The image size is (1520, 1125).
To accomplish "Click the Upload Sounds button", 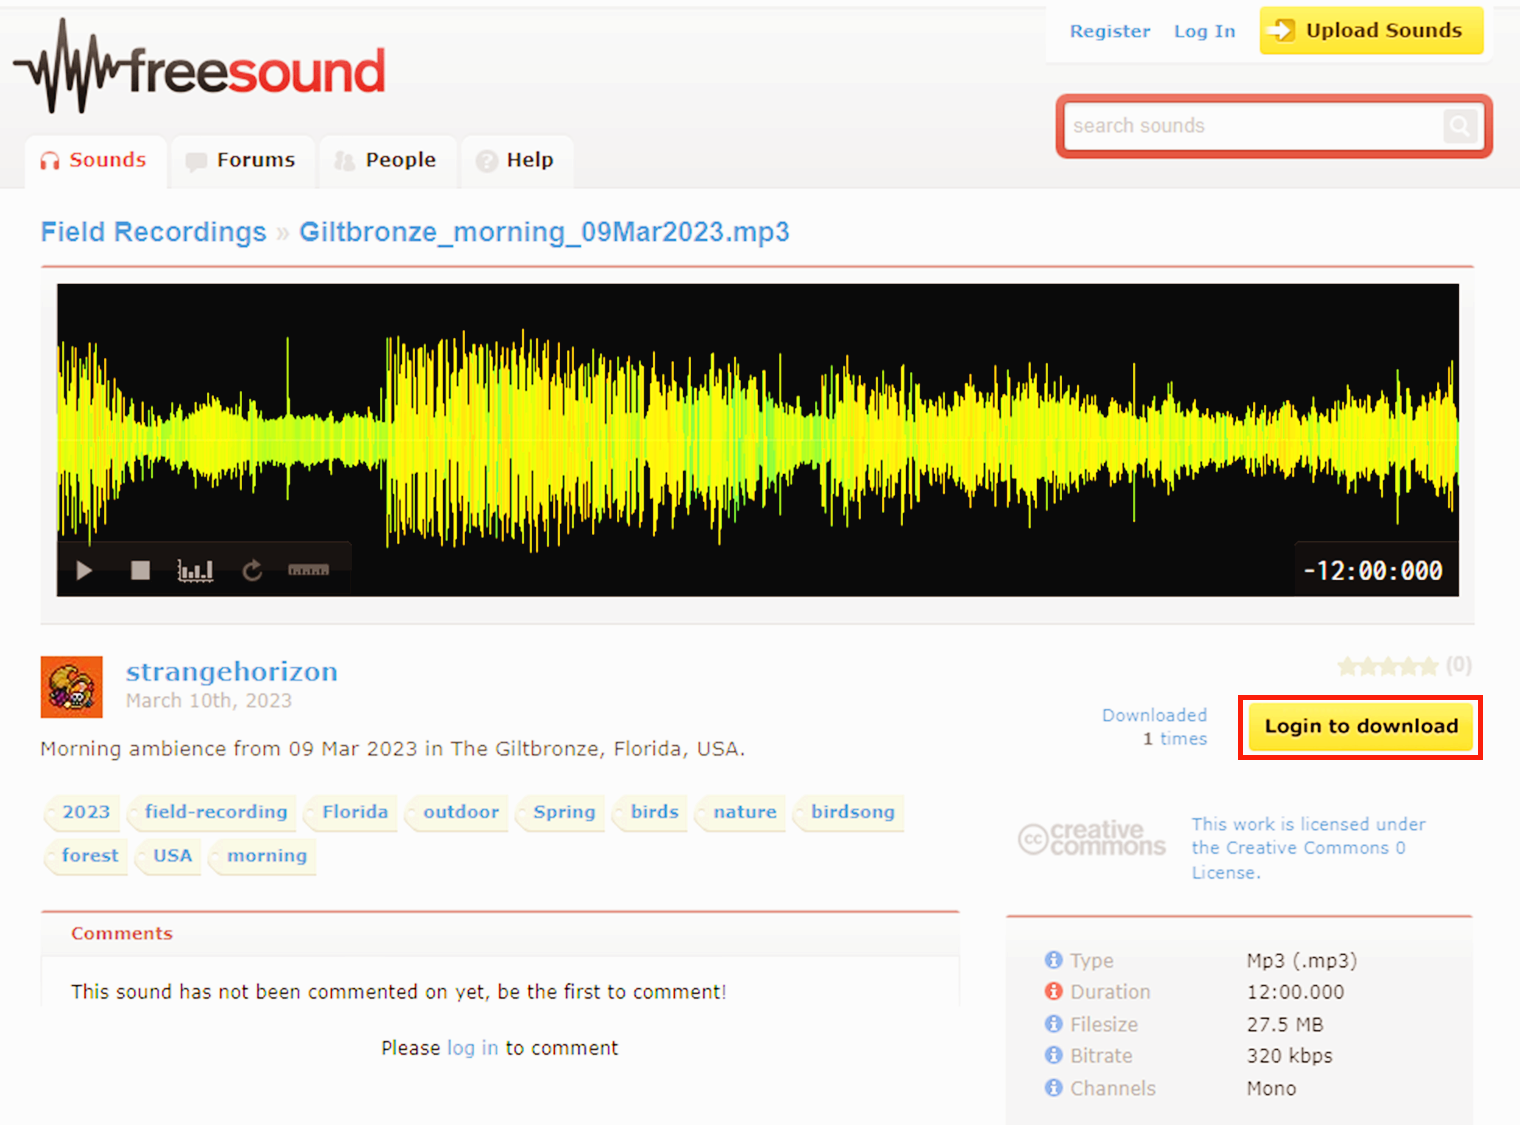I will point(1371,30).
